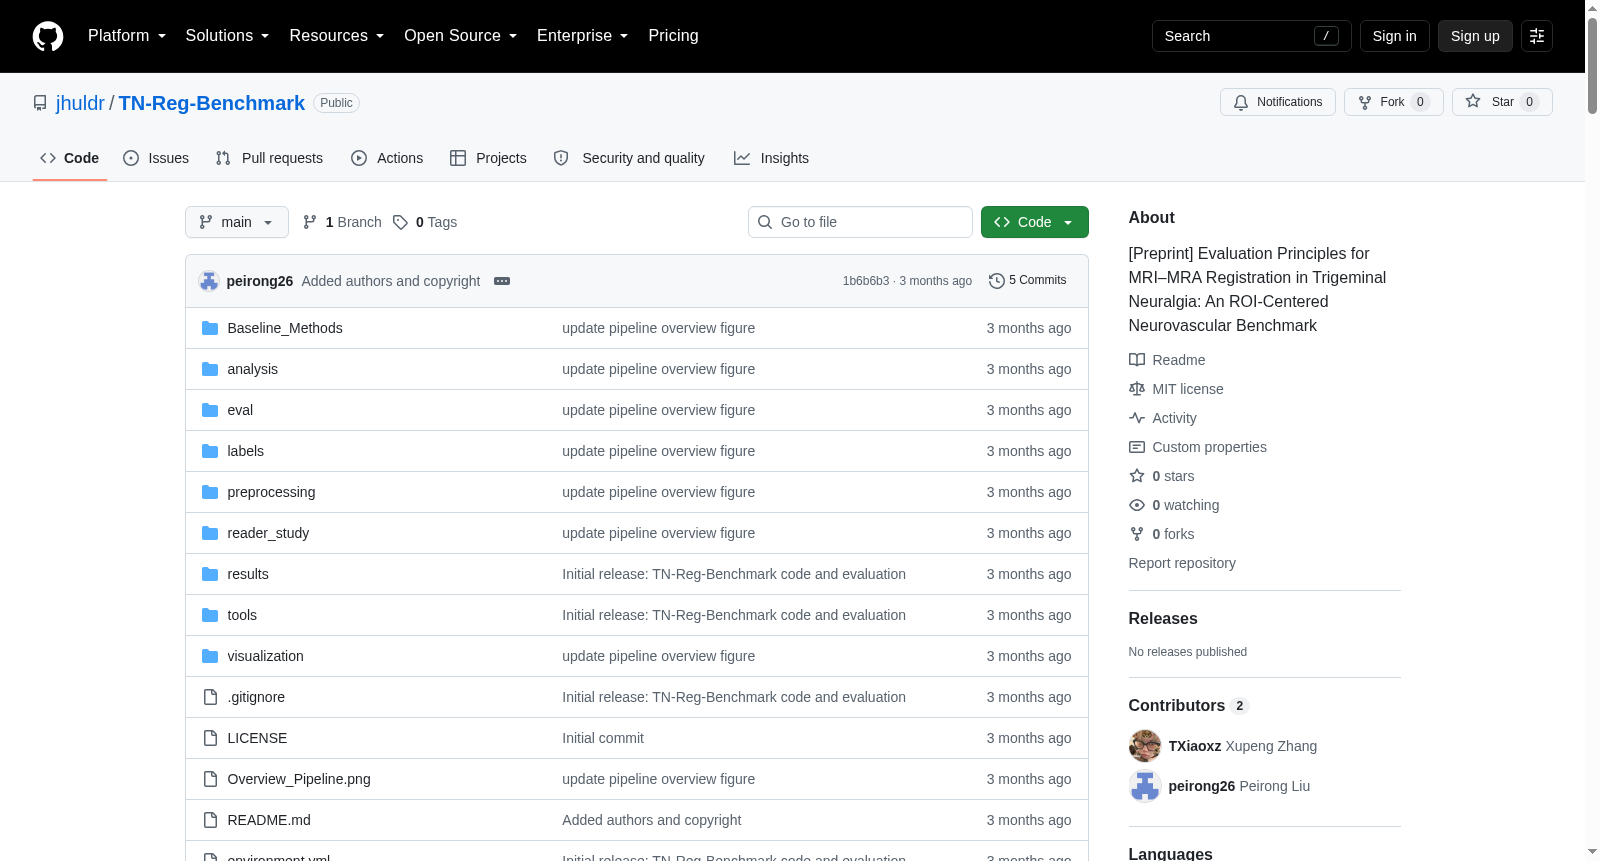Image resolution: width=1600 pixels, height=861 pixels.
Task: Expand commit message details ellipsis
Action: 502,281
